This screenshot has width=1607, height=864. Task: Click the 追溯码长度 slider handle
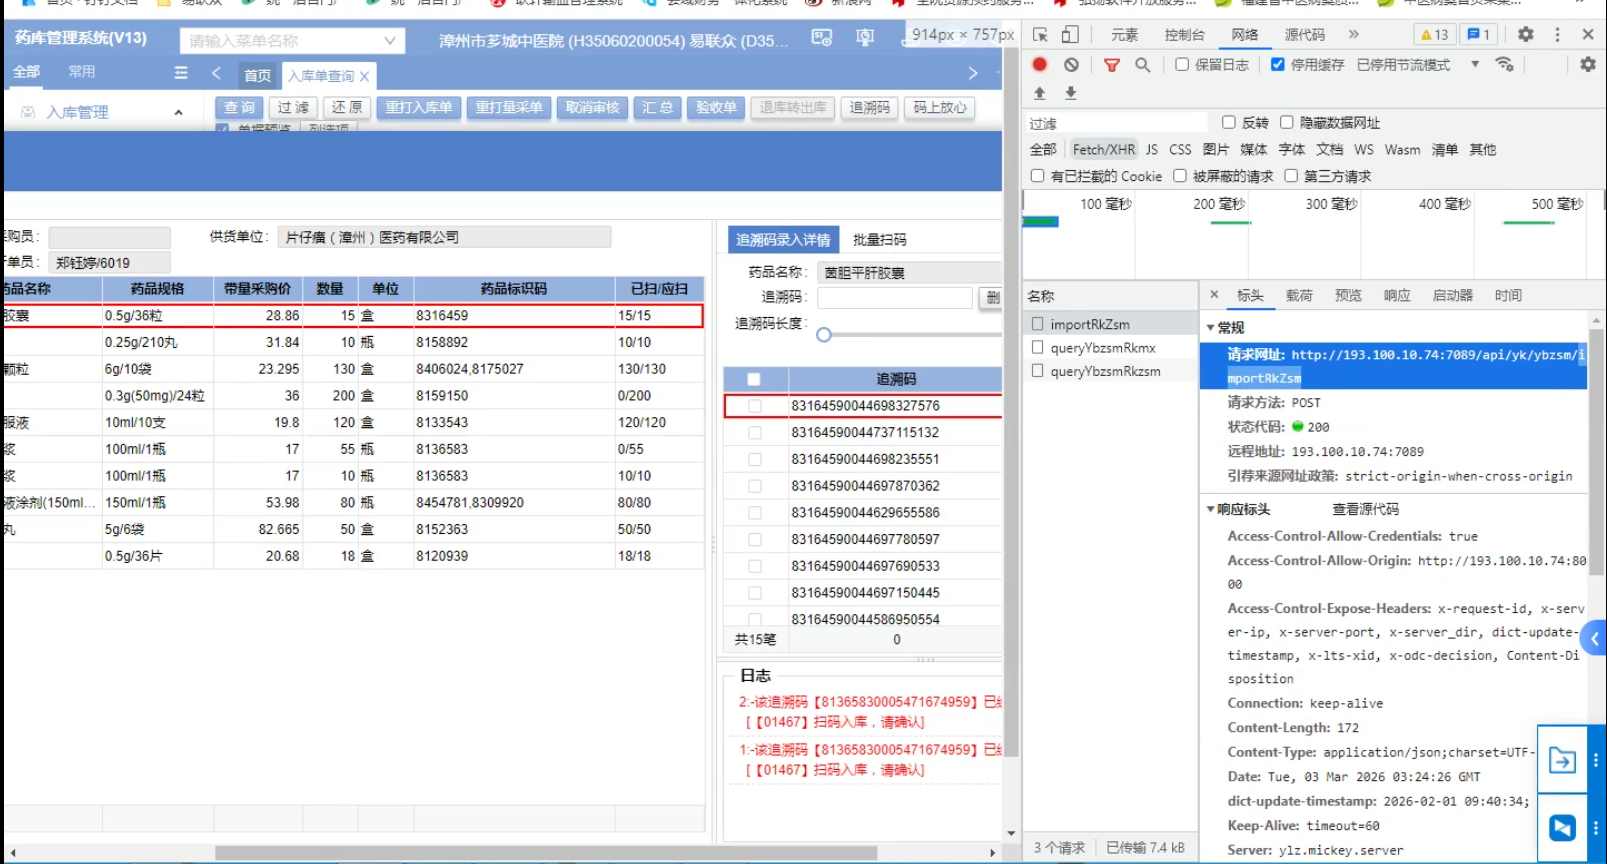point(824,335)
